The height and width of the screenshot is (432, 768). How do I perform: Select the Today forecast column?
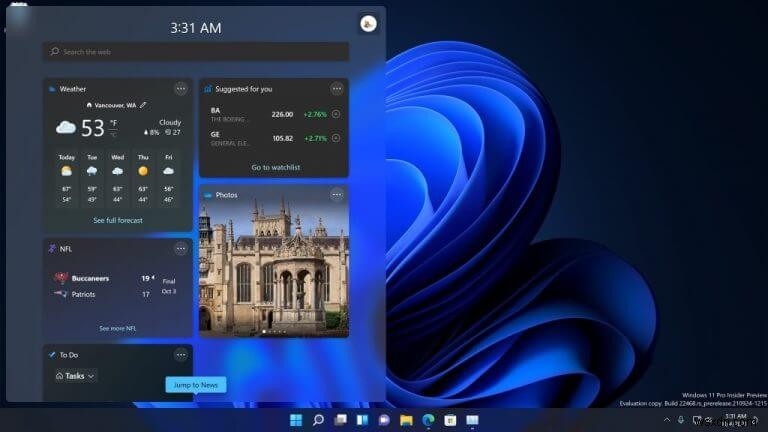(x=67, y=178)
